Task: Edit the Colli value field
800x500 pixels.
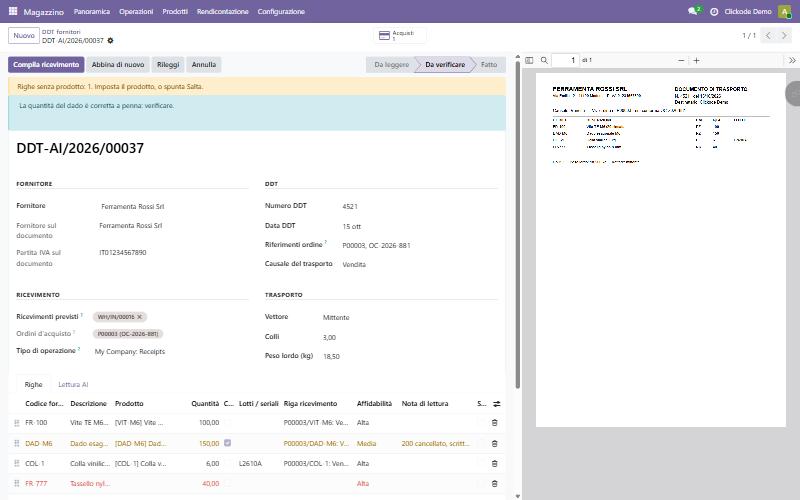Action: [409, 337]
